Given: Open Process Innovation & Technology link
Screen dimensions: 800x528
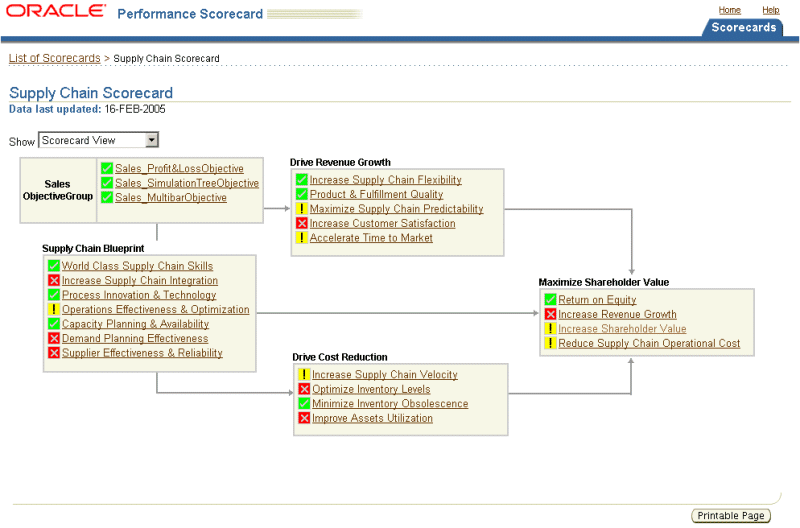Looking at the screenshot, I should [x=139, y=295].
